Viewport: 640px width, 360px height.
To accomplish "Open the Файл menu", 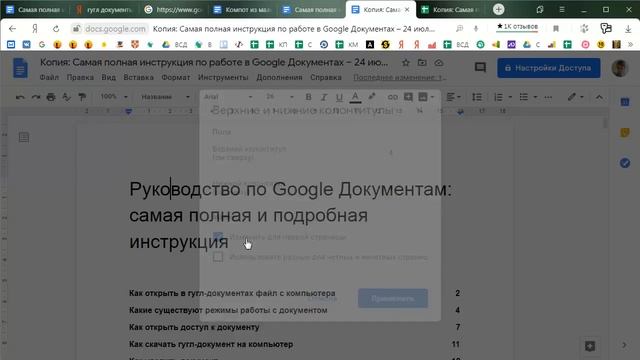I will [49, 78].
